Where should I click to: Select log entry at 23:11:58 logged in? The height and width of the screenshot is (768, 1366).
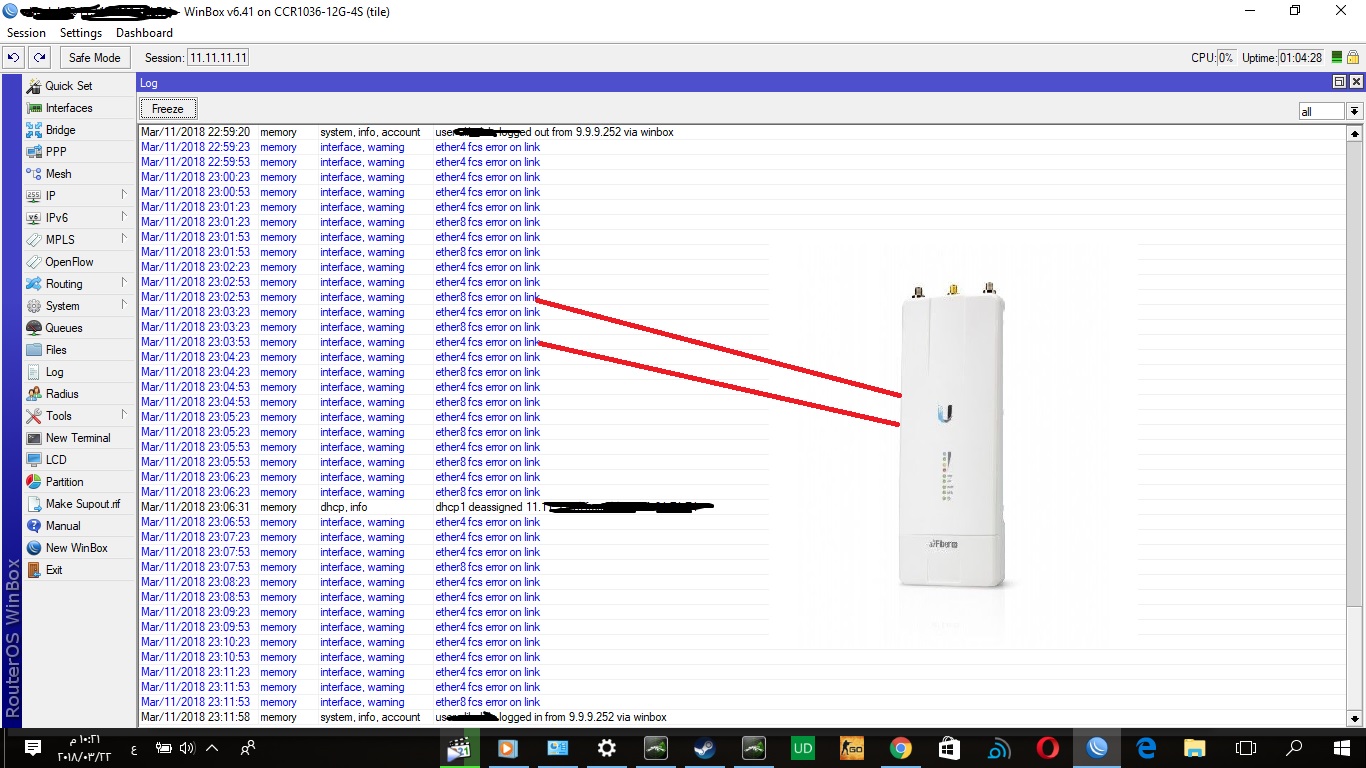pos(740,717)
